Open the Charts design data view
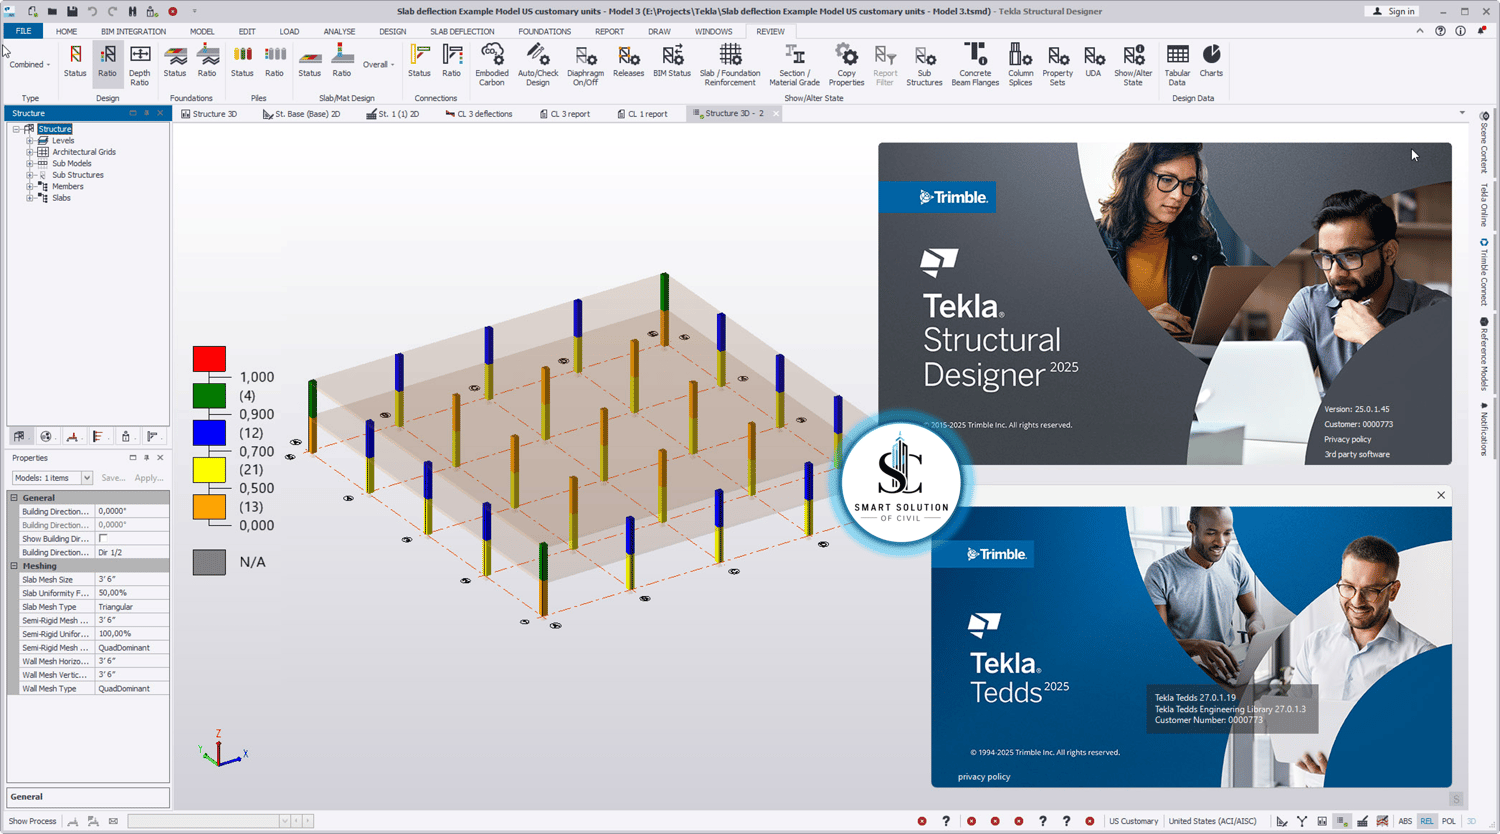 pyautogui.click(x=1211, y=61)
